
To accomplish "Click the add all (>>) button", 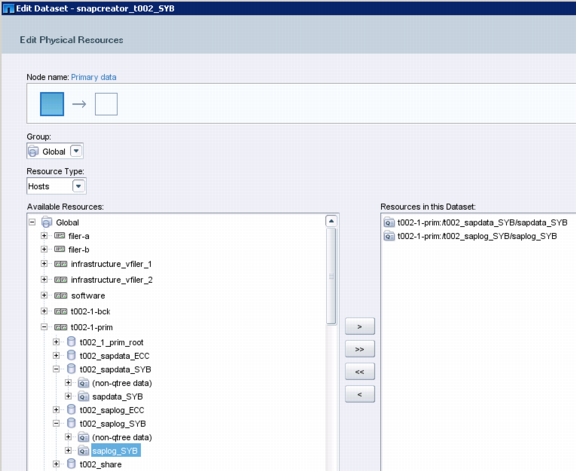I will [360, 349].
